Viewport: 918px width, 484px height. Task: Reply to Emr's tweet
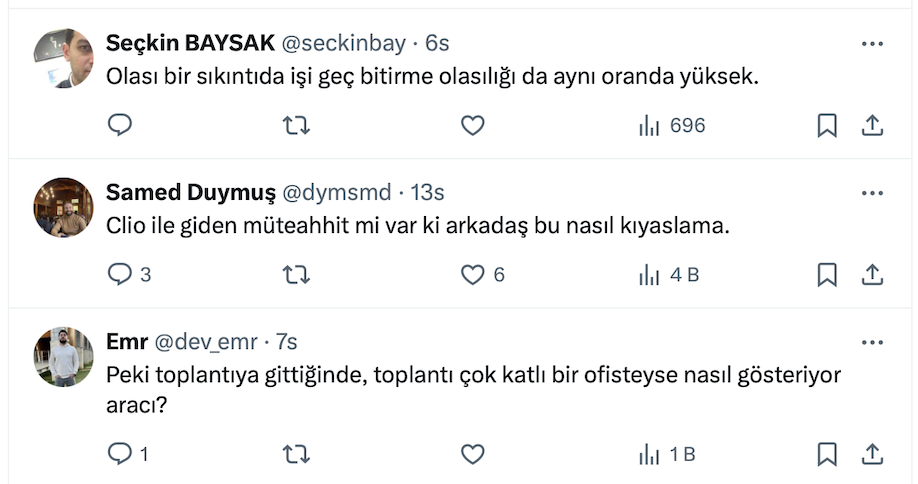tap(120, 454)
